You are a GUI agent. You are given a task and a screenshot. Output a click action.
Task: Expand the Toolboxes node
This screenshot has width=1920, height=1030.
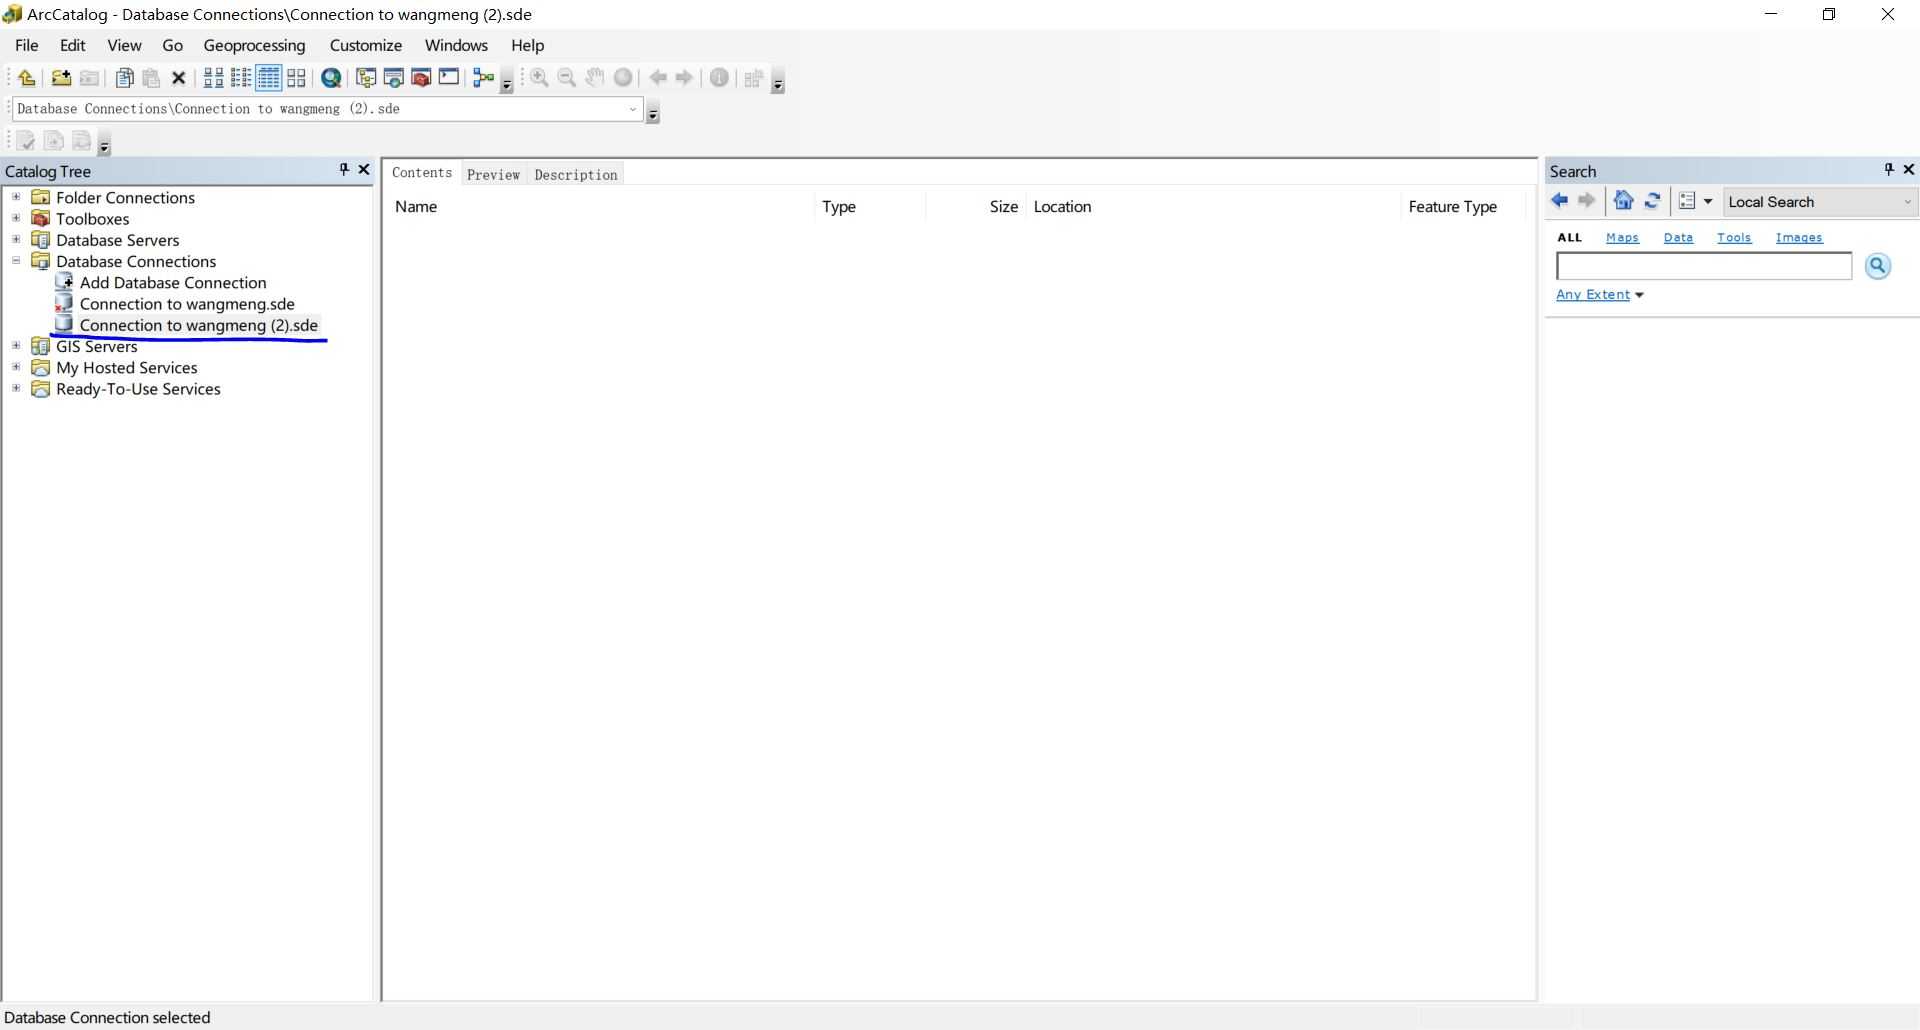click(16, 218)
